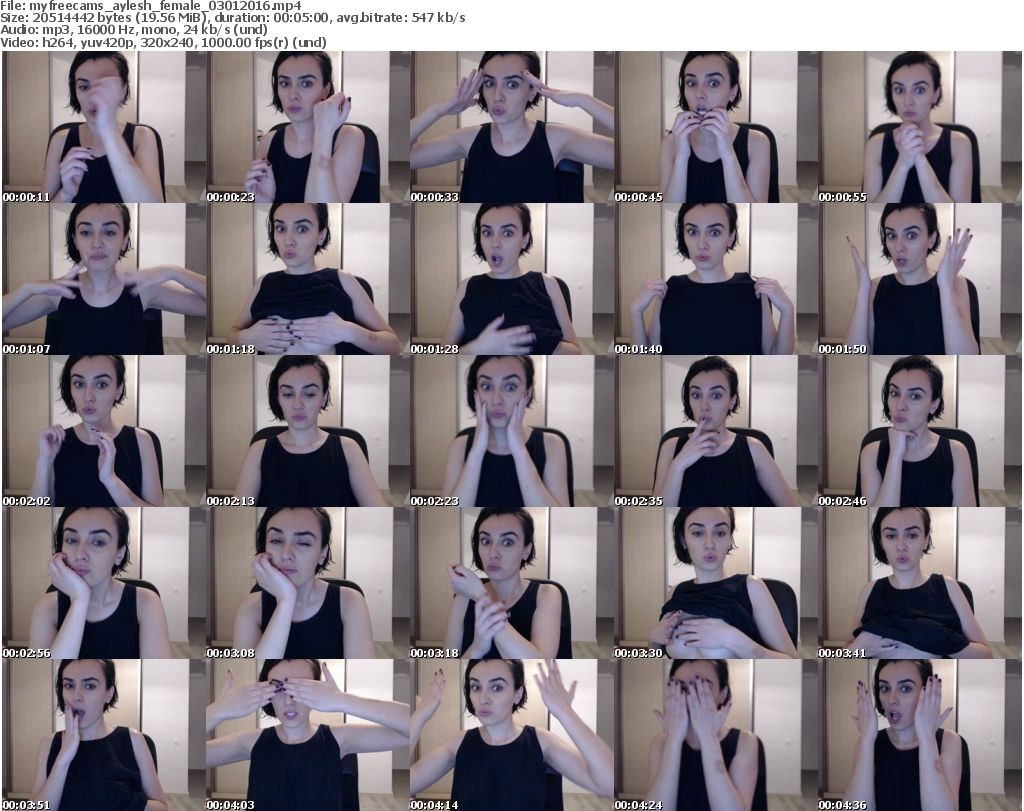This screenshot has height=811, width=1024.
Task: Choose the frame stamped 00:01:40
Action: point(716,279)
